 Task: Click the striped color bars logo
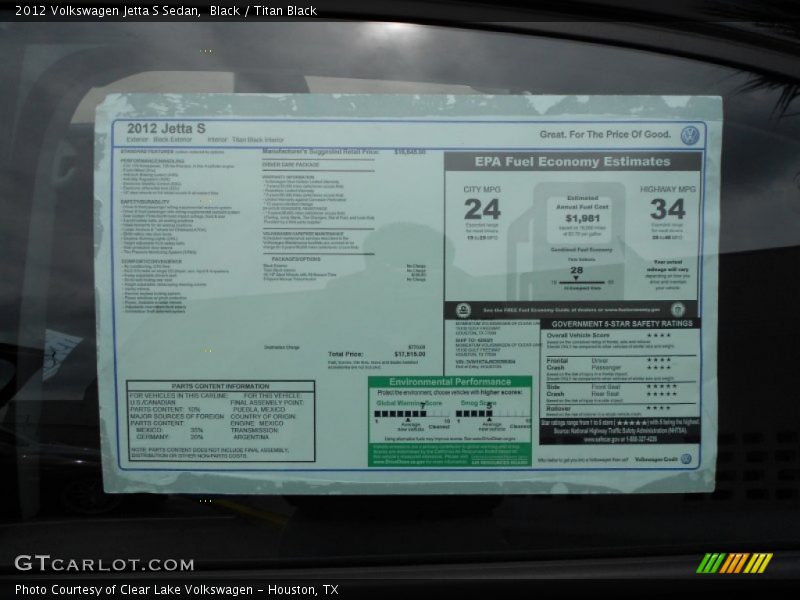734,563
